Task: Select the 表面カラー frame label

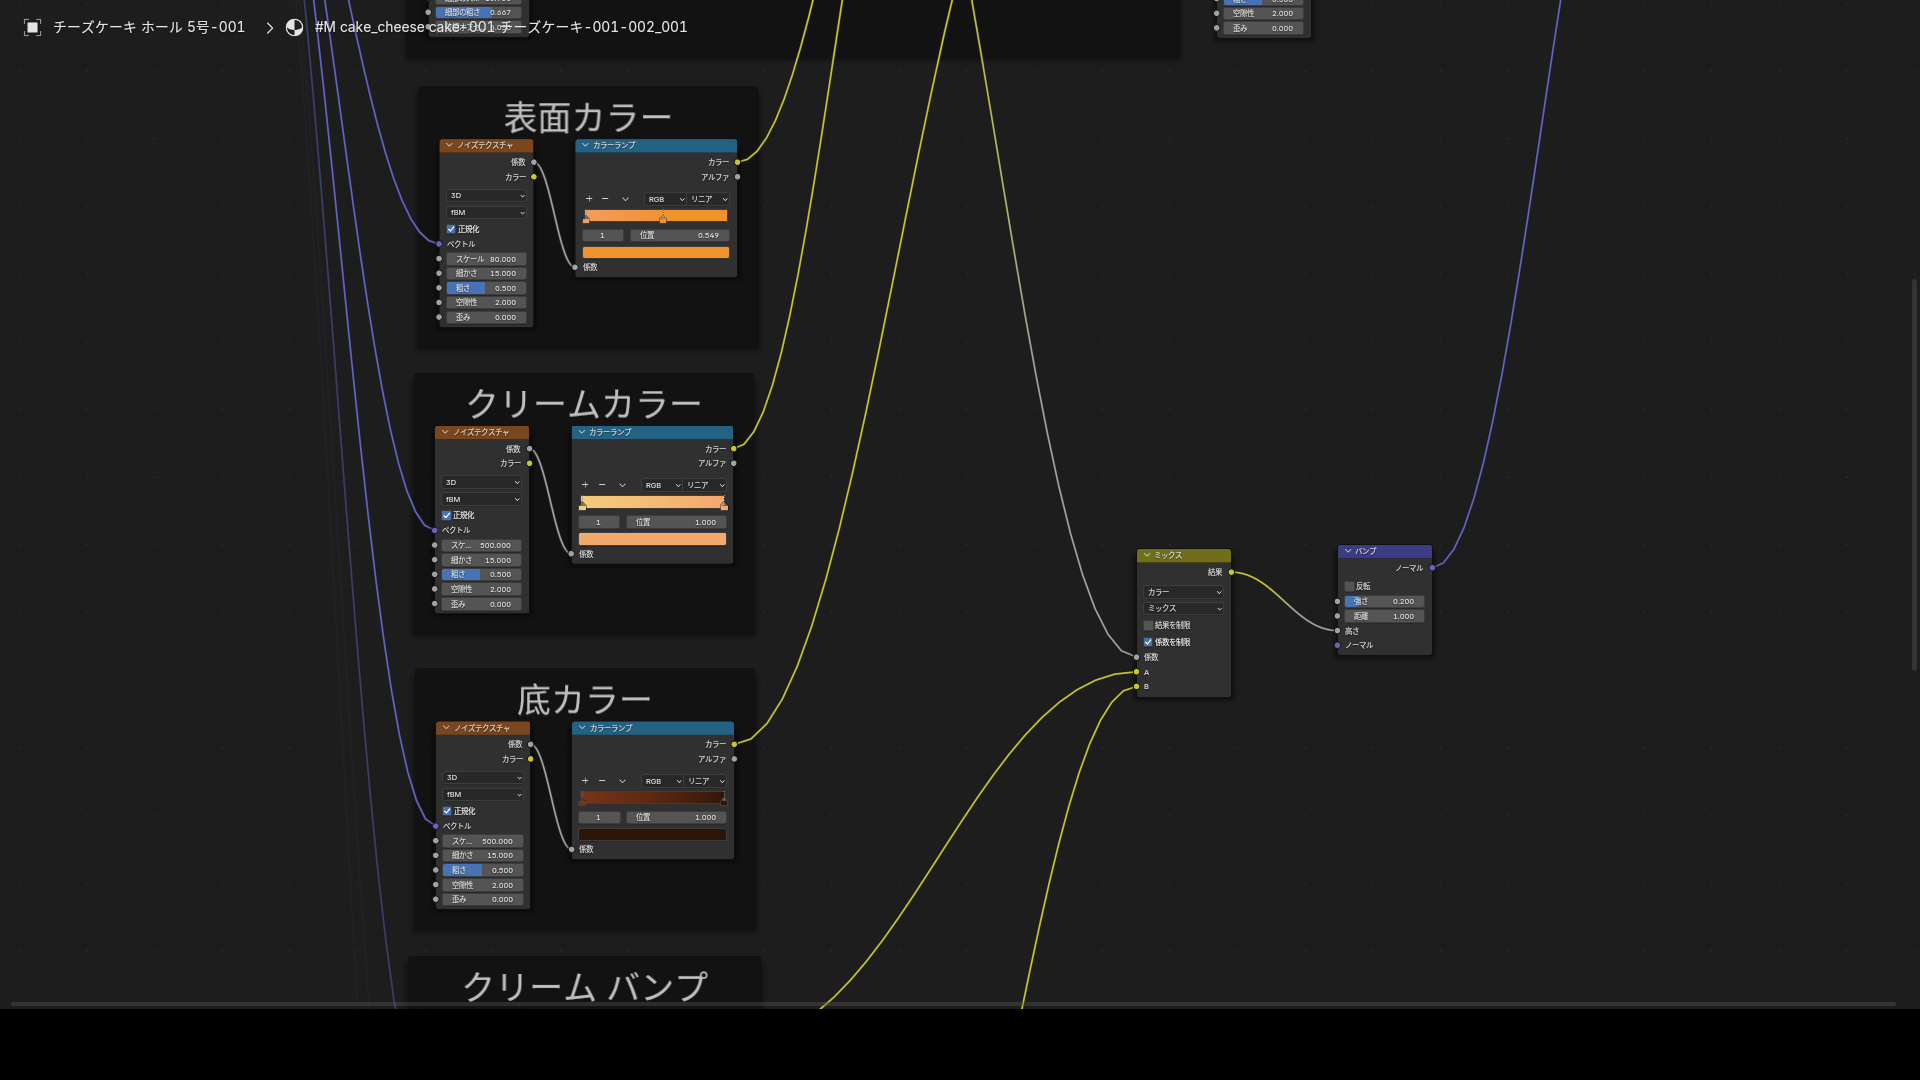Action: pos(587,118)
